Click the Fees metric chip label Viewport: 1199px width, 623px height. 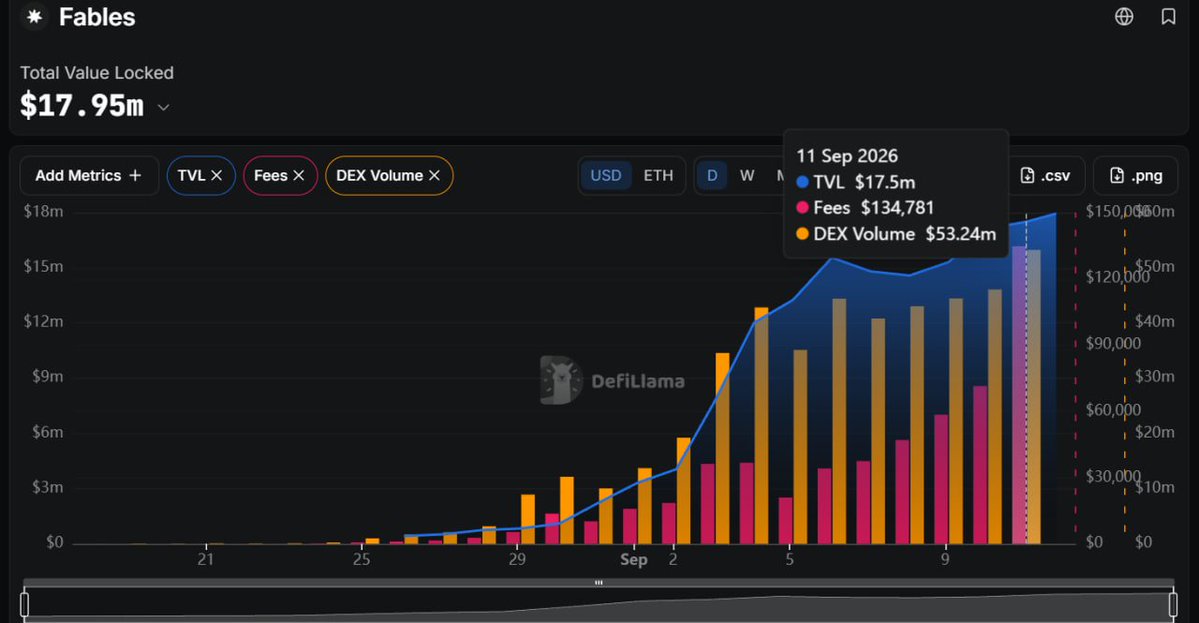pyautogui.click(x=271, y=176)
